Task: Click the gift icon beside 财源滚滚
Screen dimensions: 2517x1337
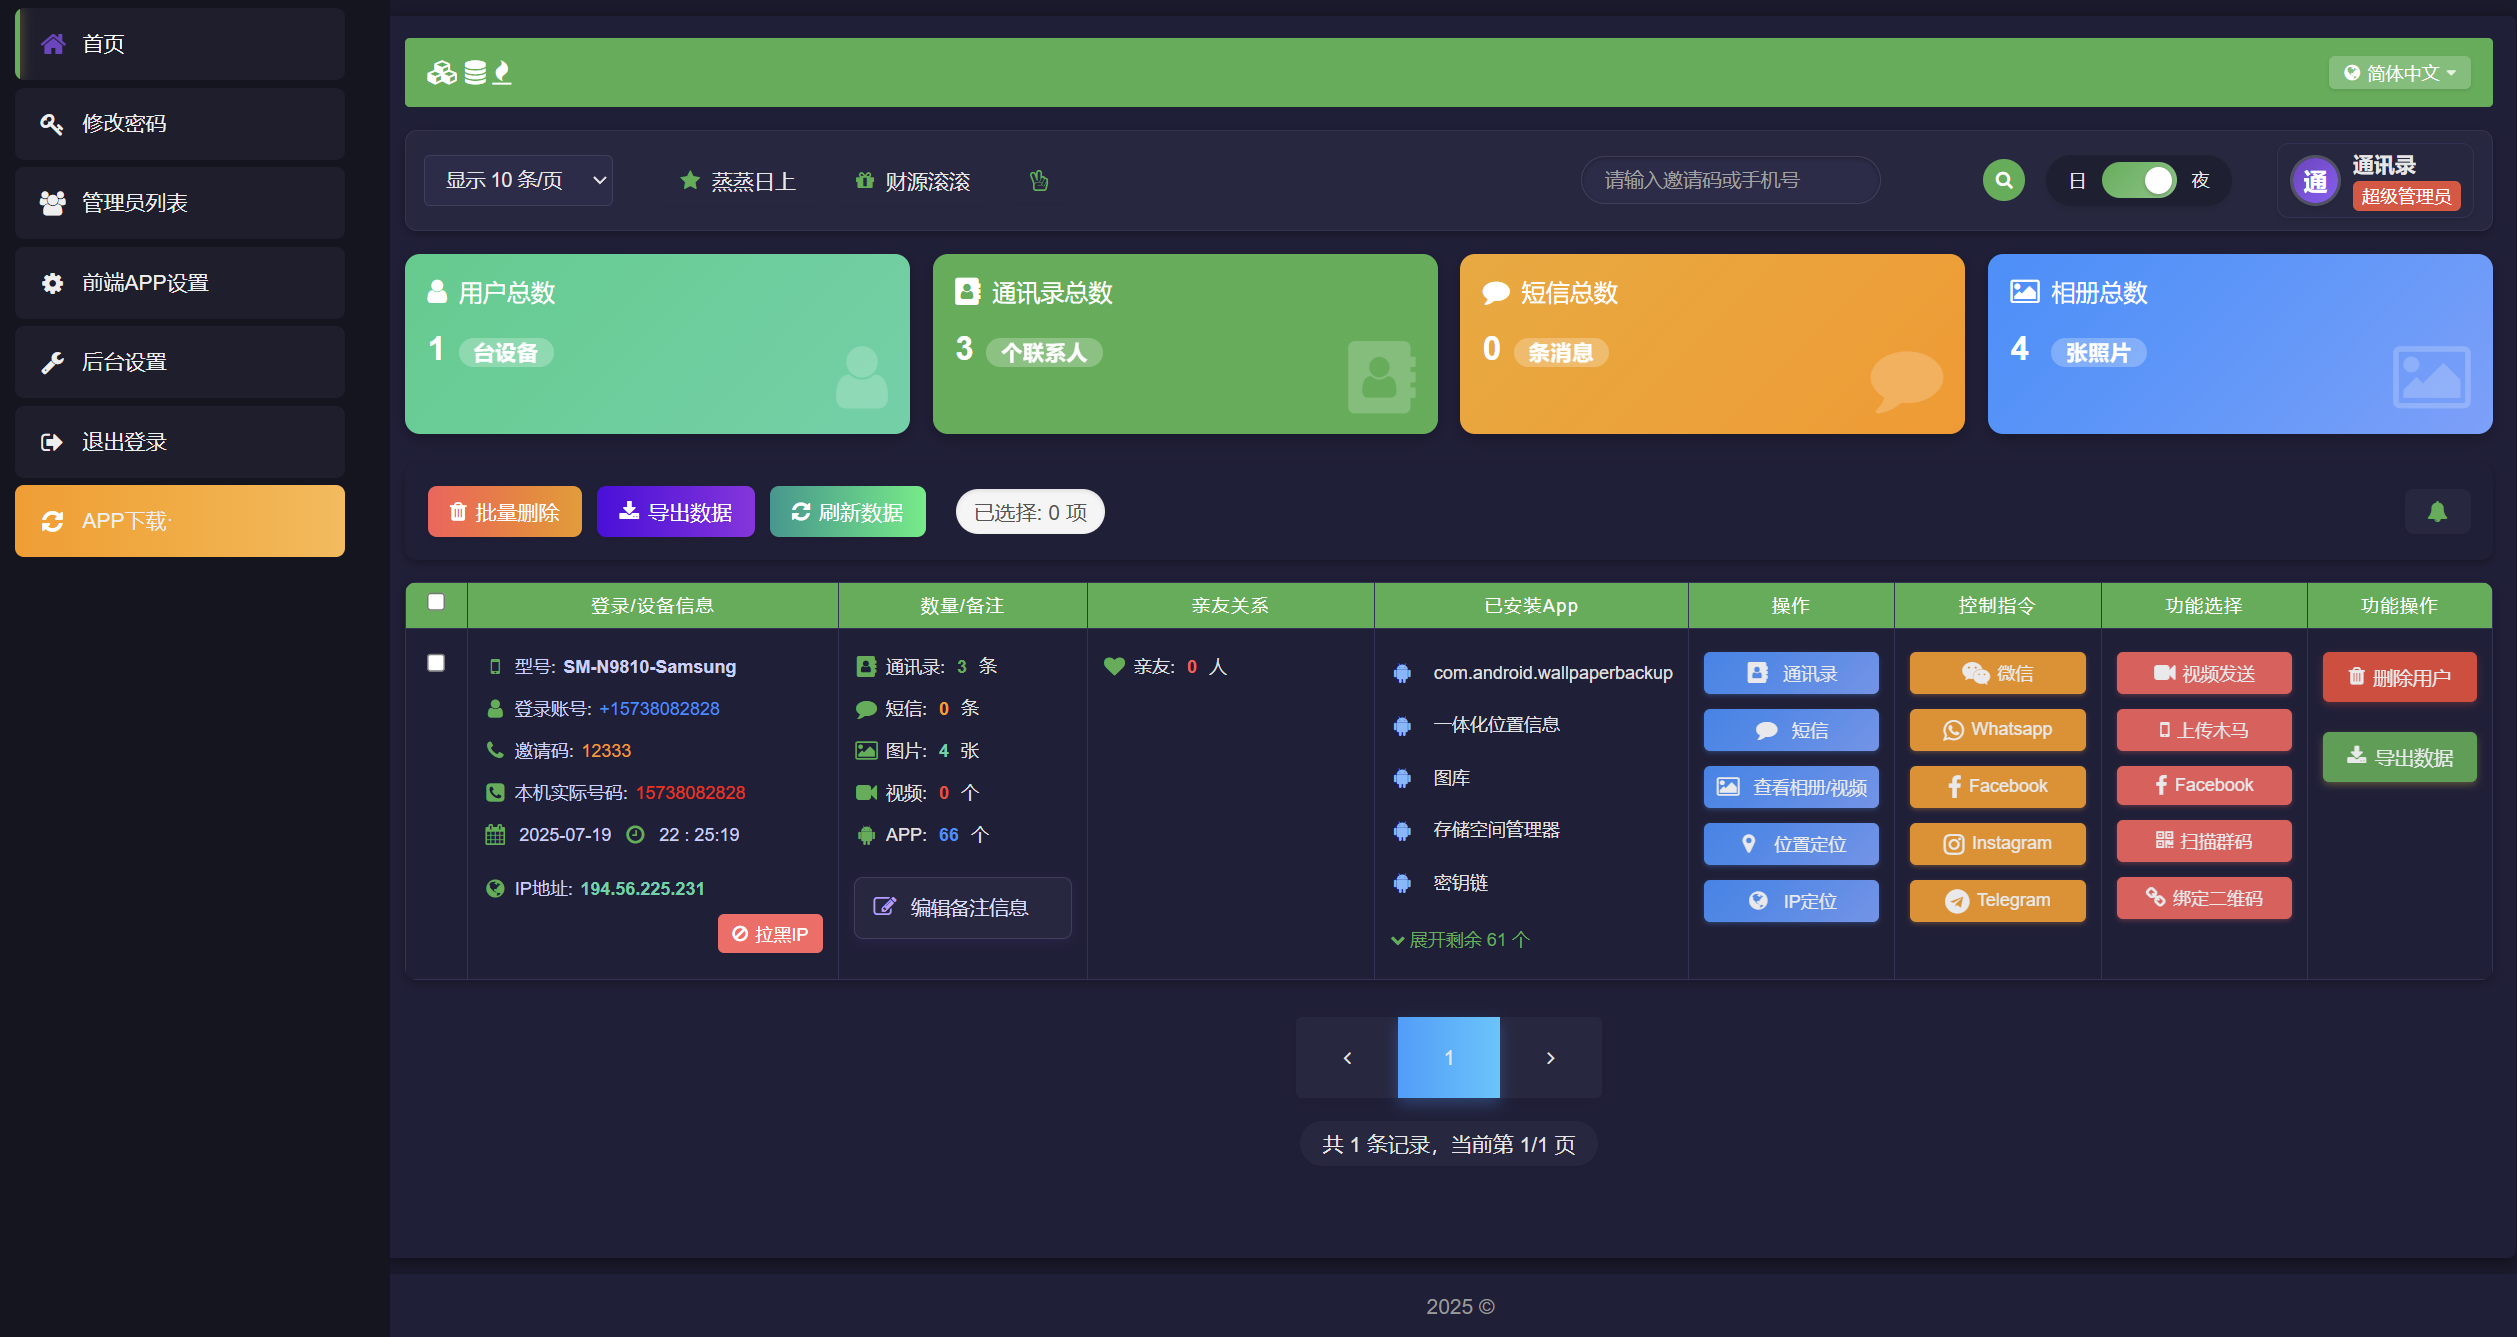Action: coord(864,181)
